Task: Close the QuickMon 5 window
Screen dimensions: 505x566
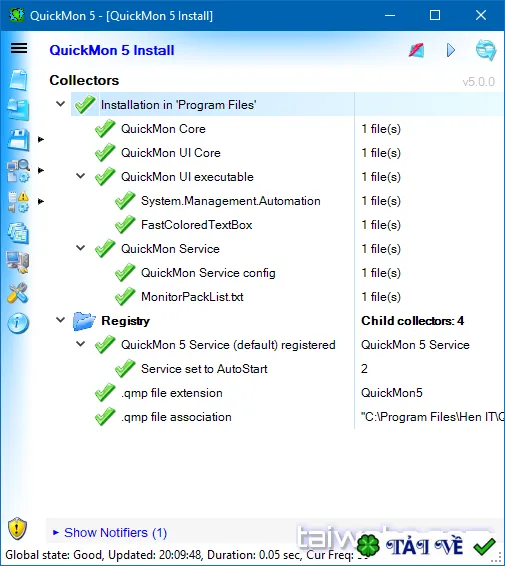Action: (481, 16)
